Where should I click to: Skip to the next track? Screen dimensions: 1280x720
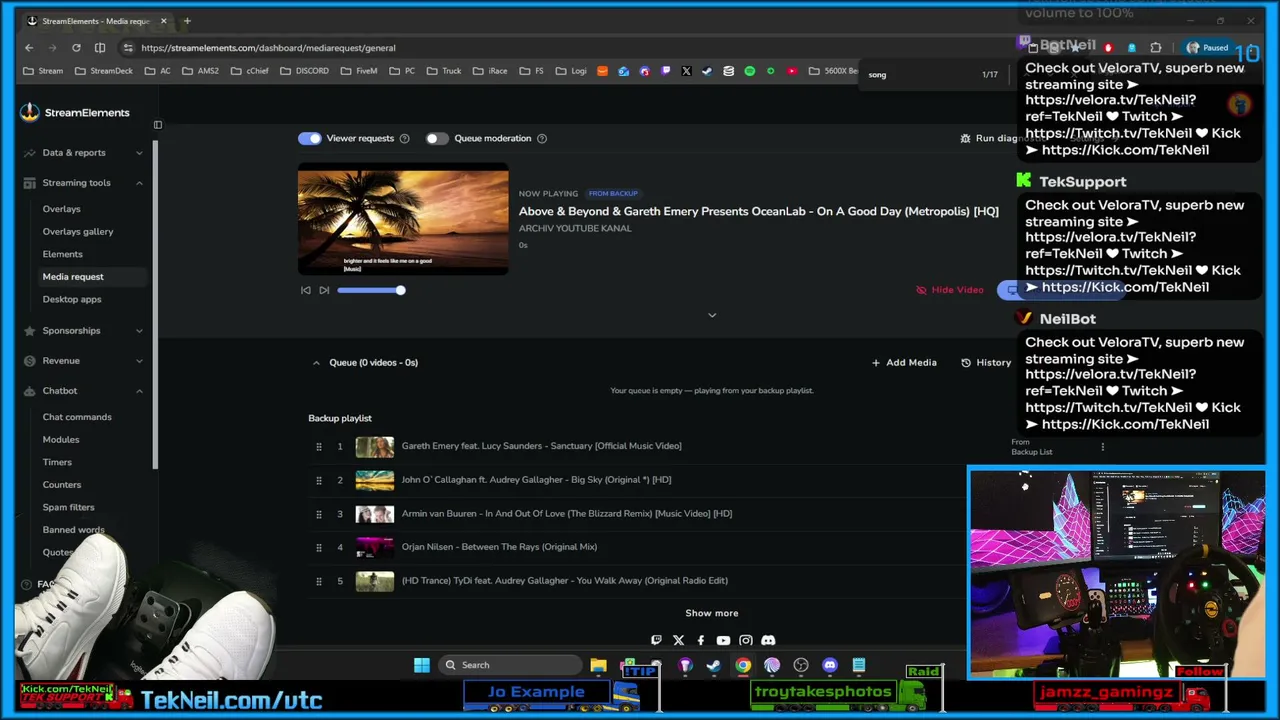click(x=324, y=290)
